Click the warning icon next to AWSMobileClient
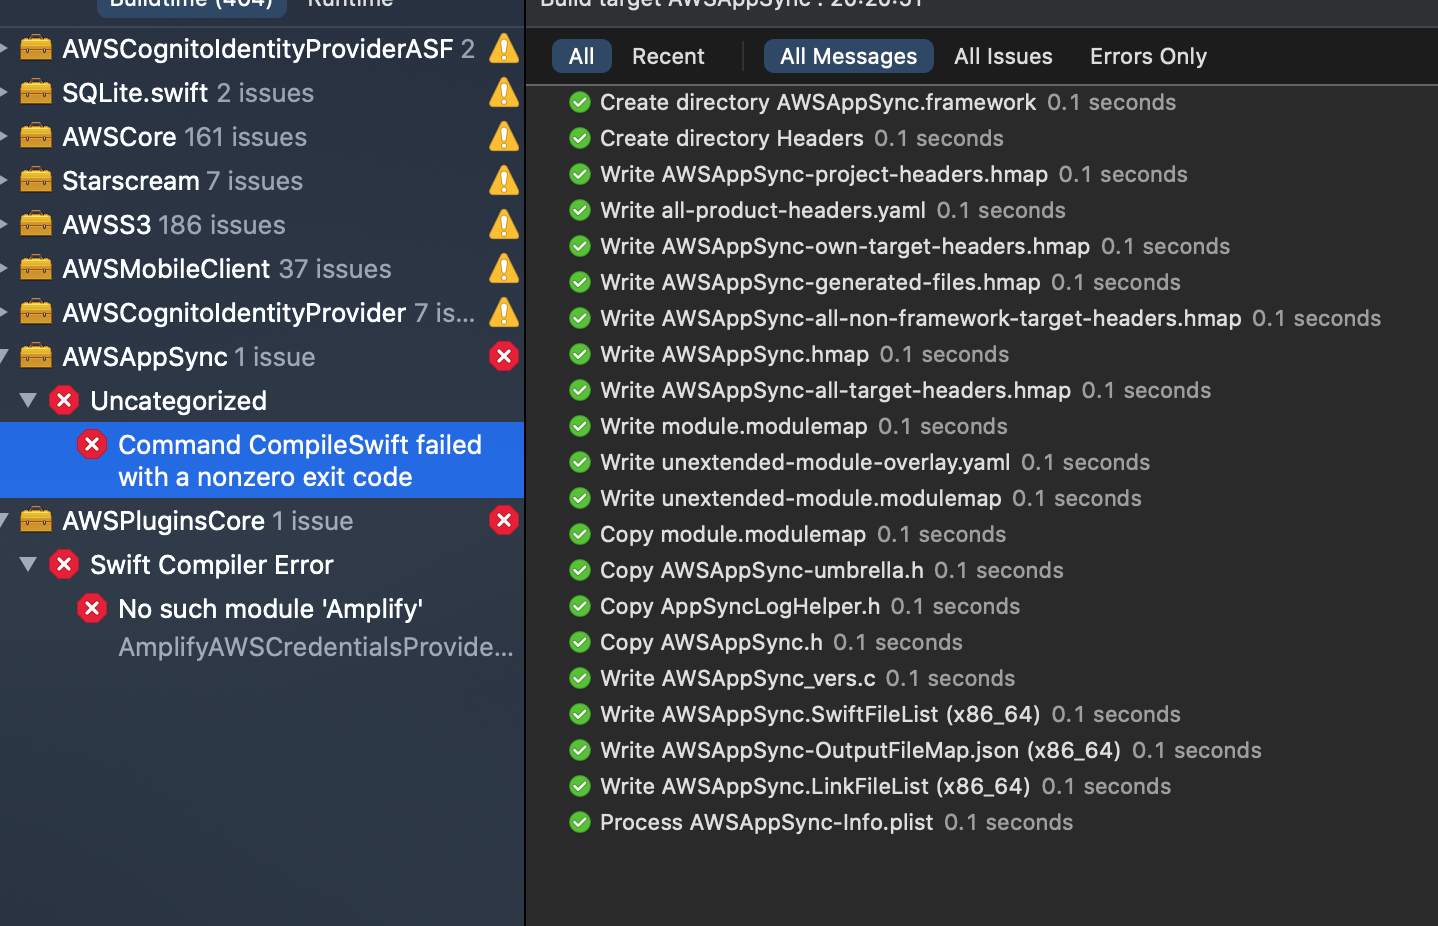The width and height of the screenshot is (1438, 926). click(504, 268)
